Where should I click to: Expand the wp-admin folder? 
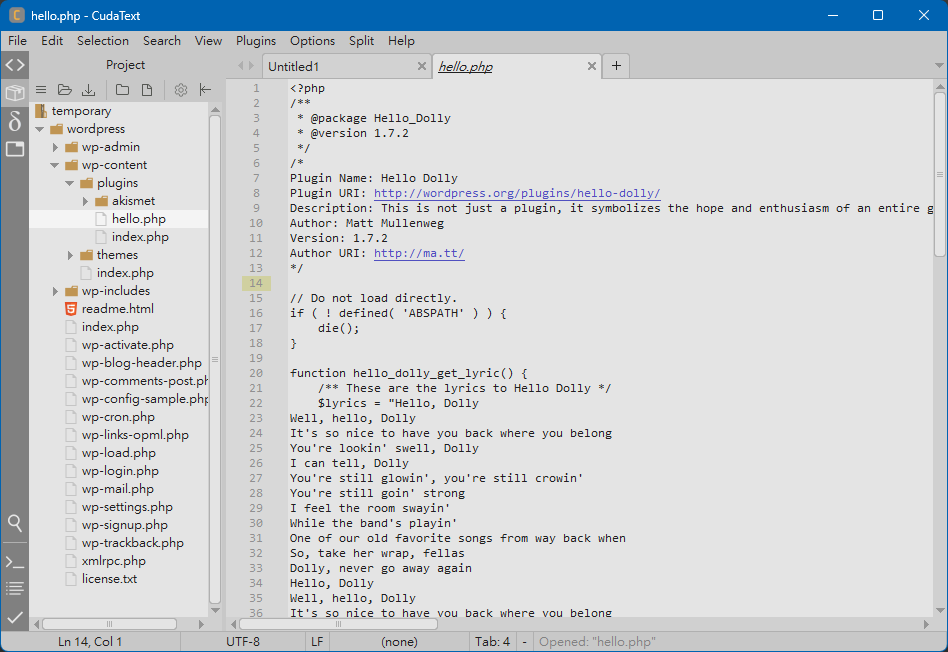[x=56, y=147]
